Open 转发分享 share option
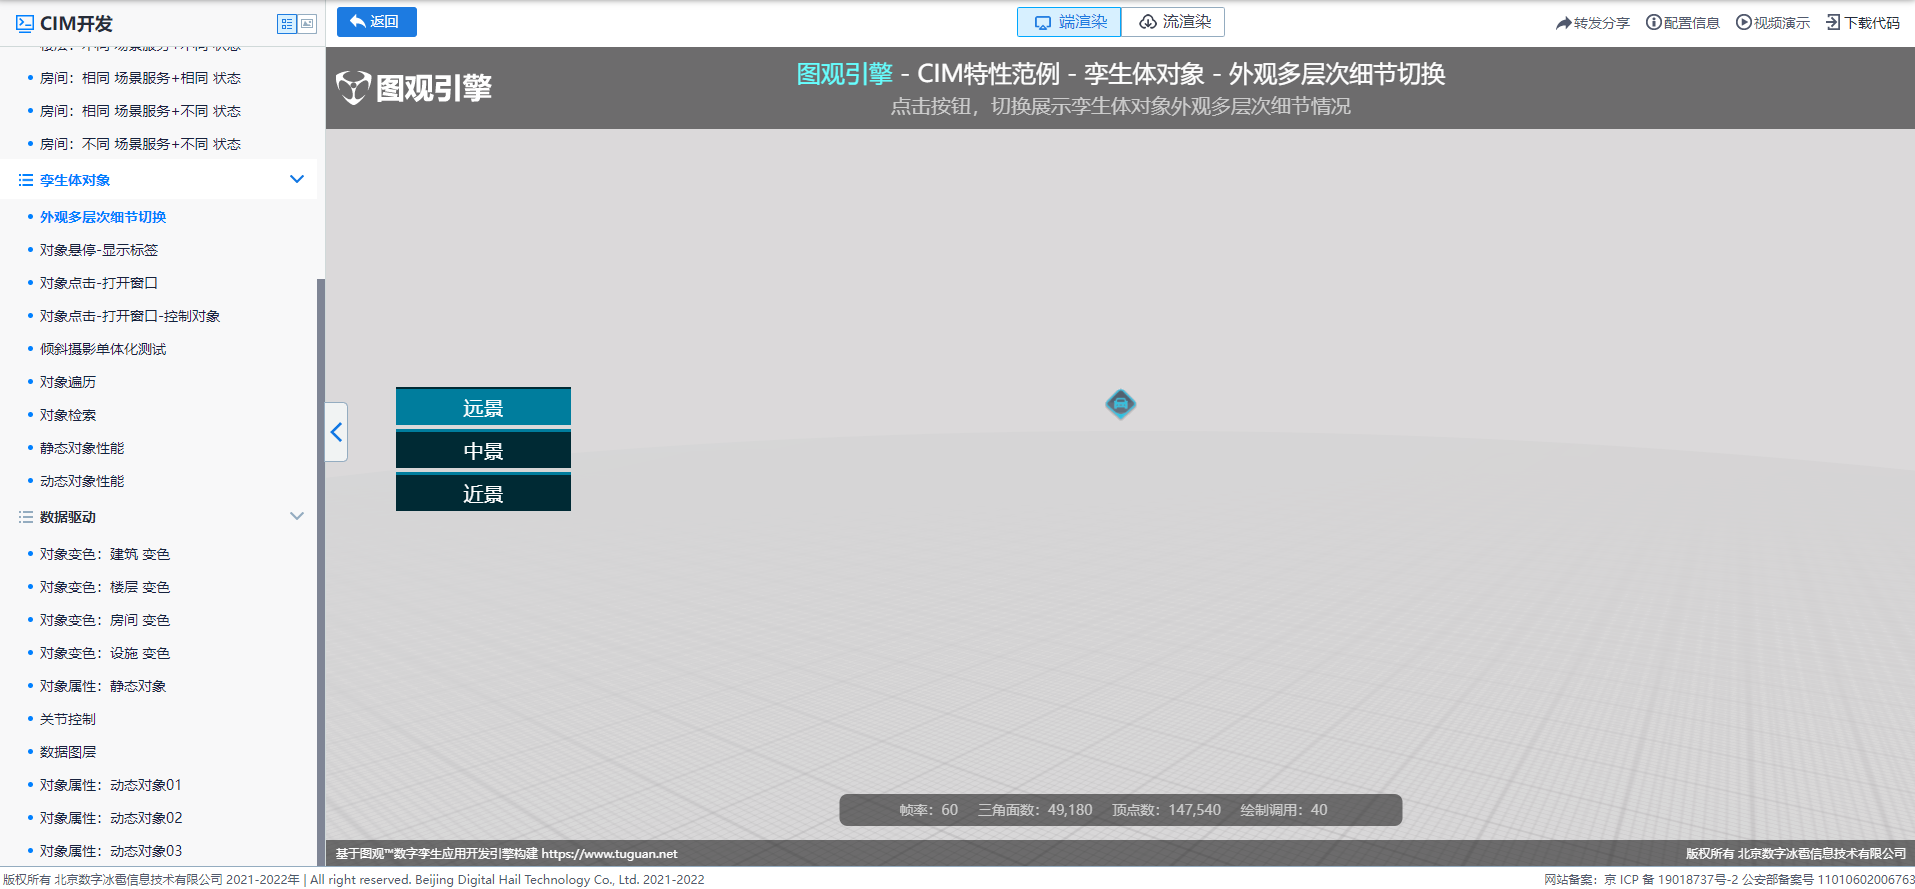Viewport: 1915px width, 889px height. (x=1592, y=23)
